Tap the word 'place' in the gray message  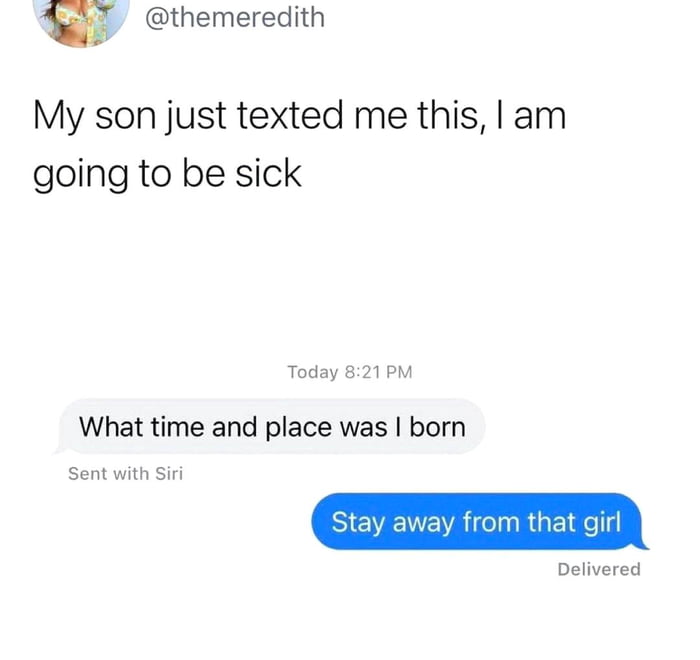[x=299, y=428]
